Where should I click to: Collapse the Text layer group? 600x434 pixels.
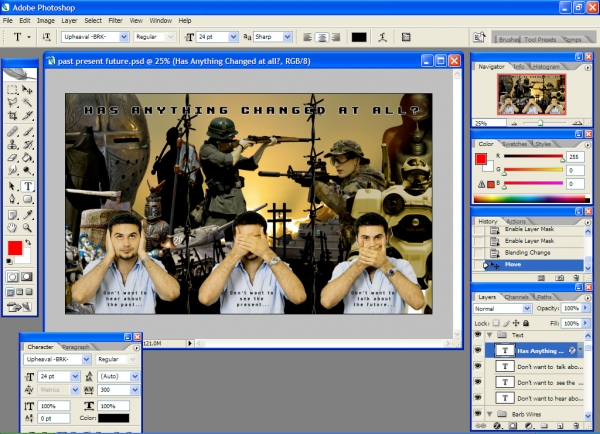pos(489,335)
